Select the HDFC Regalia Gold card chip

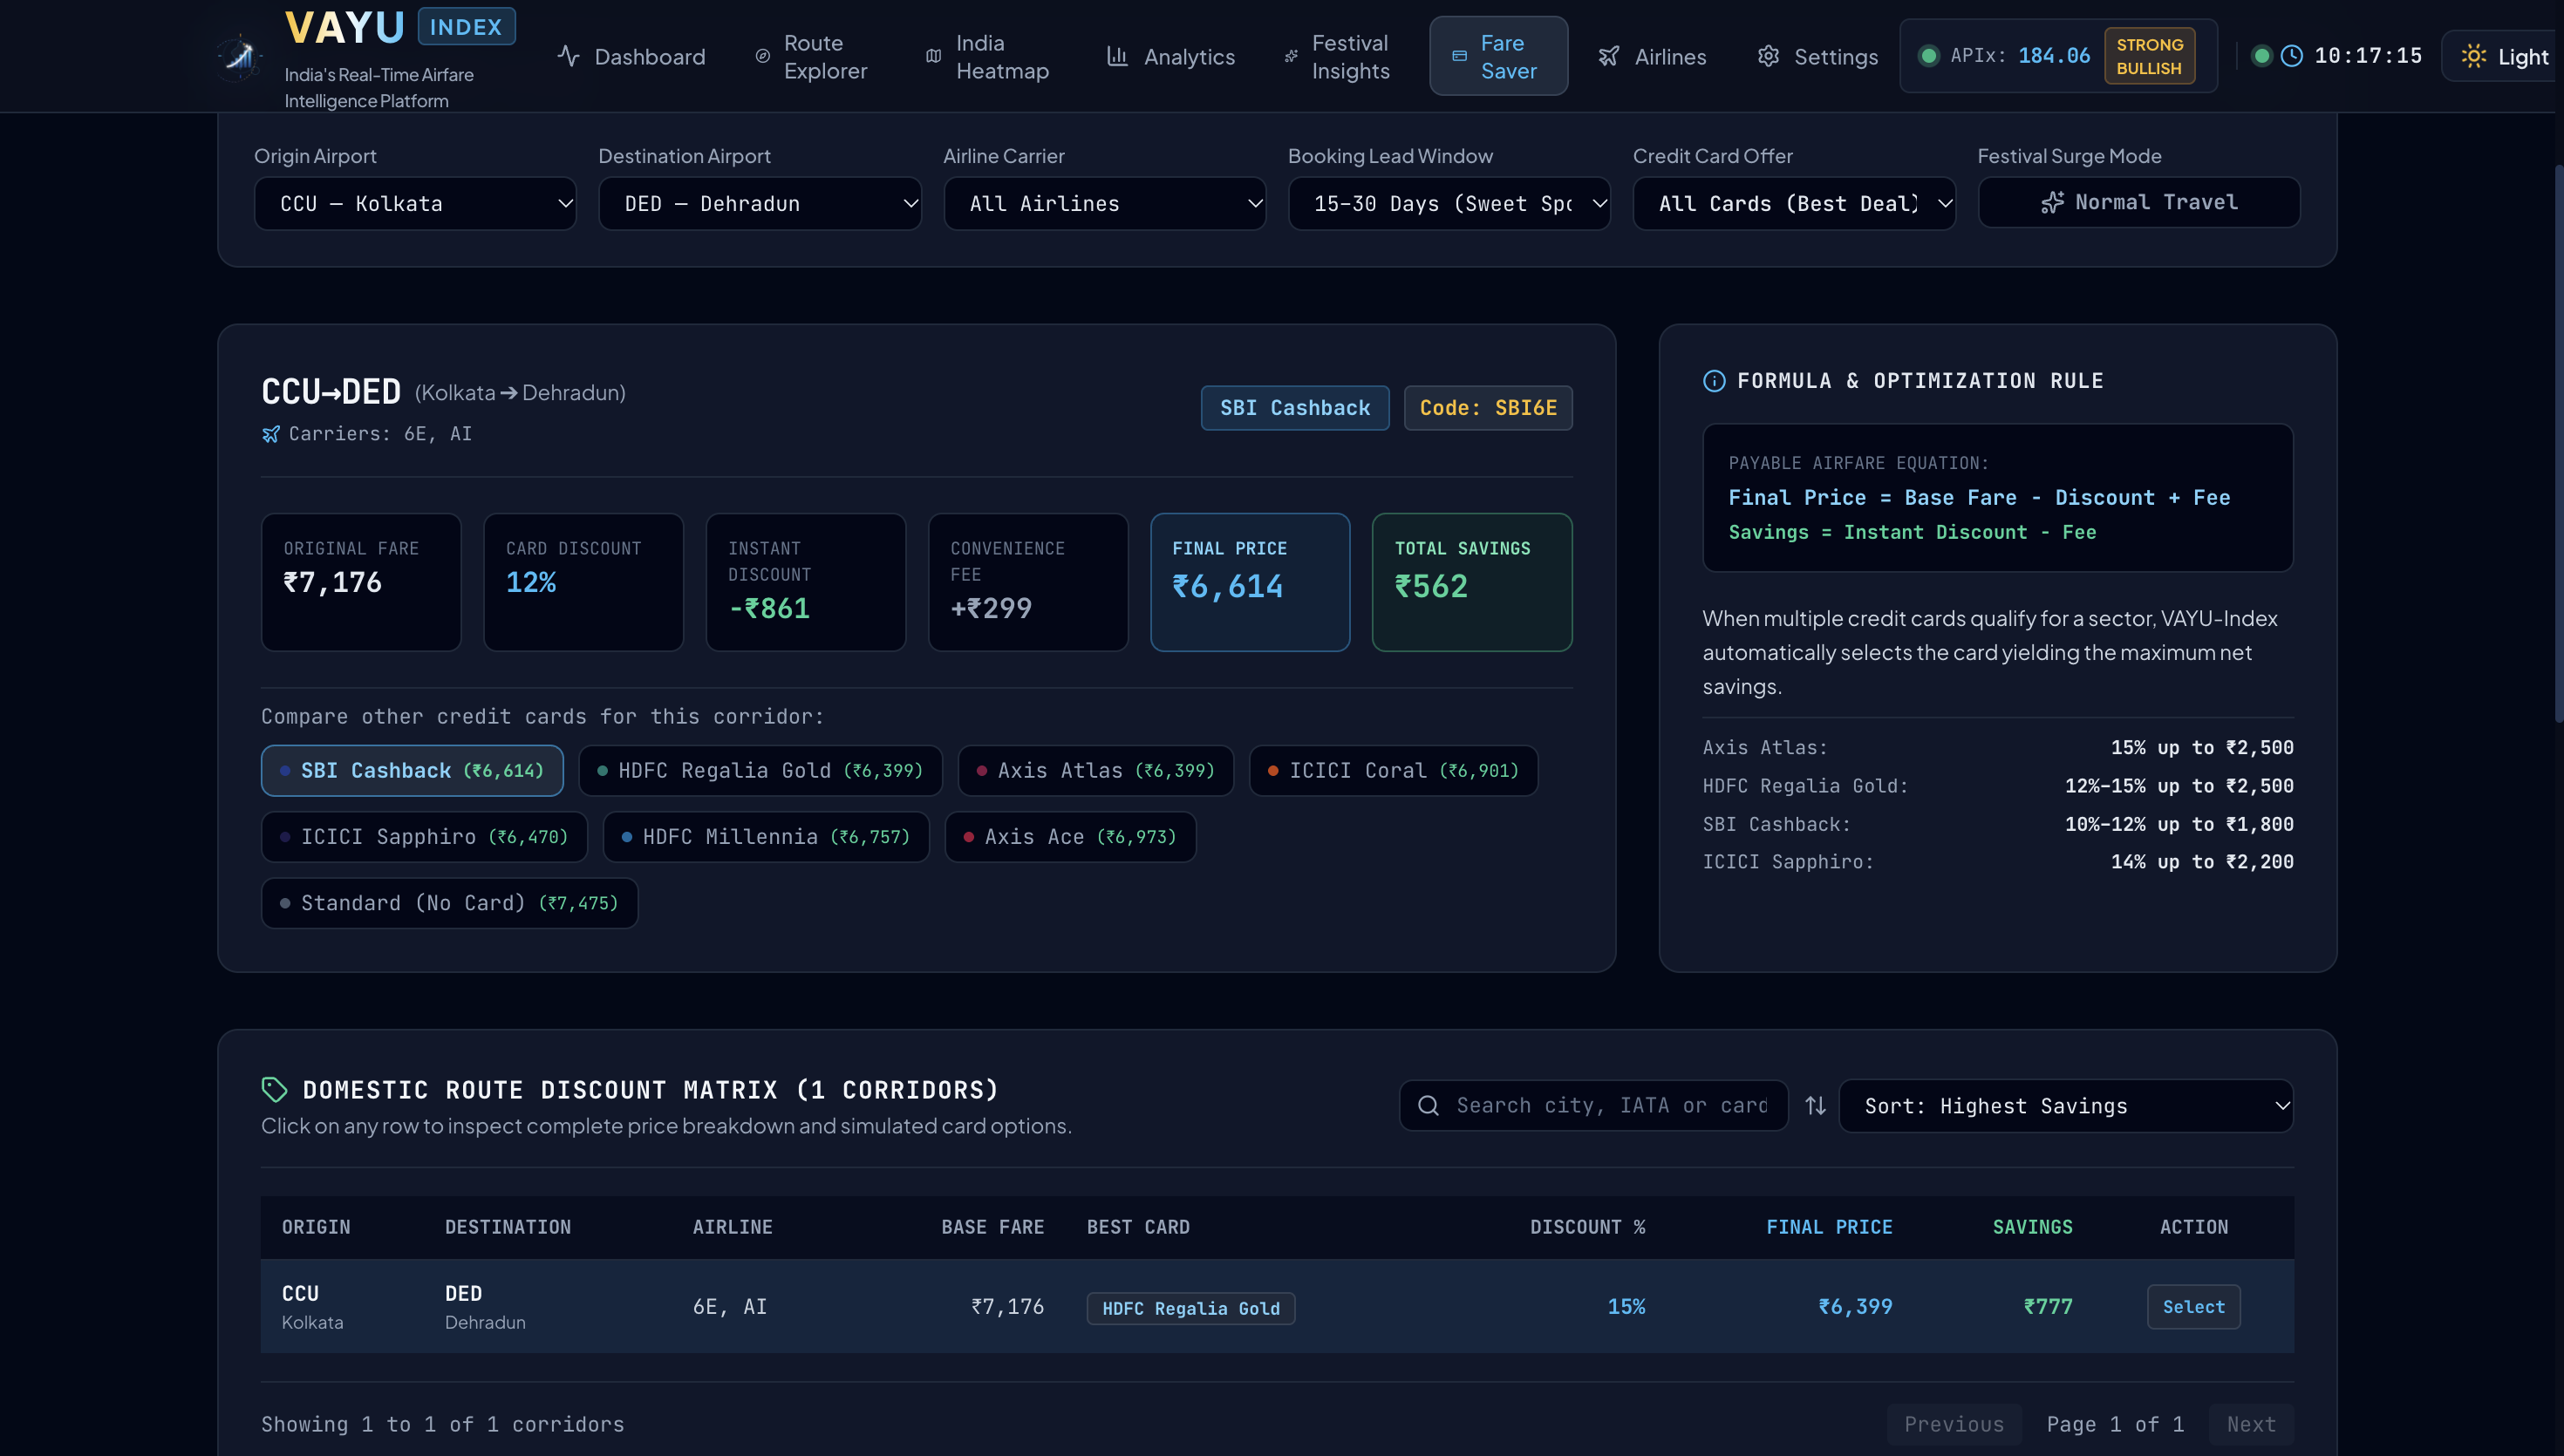(x=760, y=770)
